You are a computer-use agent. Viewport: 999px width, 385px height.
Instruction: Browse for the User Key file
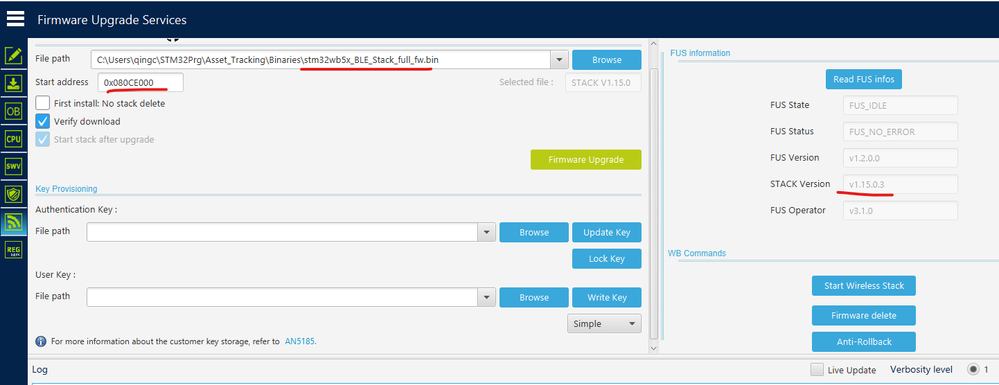coord(534,298)
